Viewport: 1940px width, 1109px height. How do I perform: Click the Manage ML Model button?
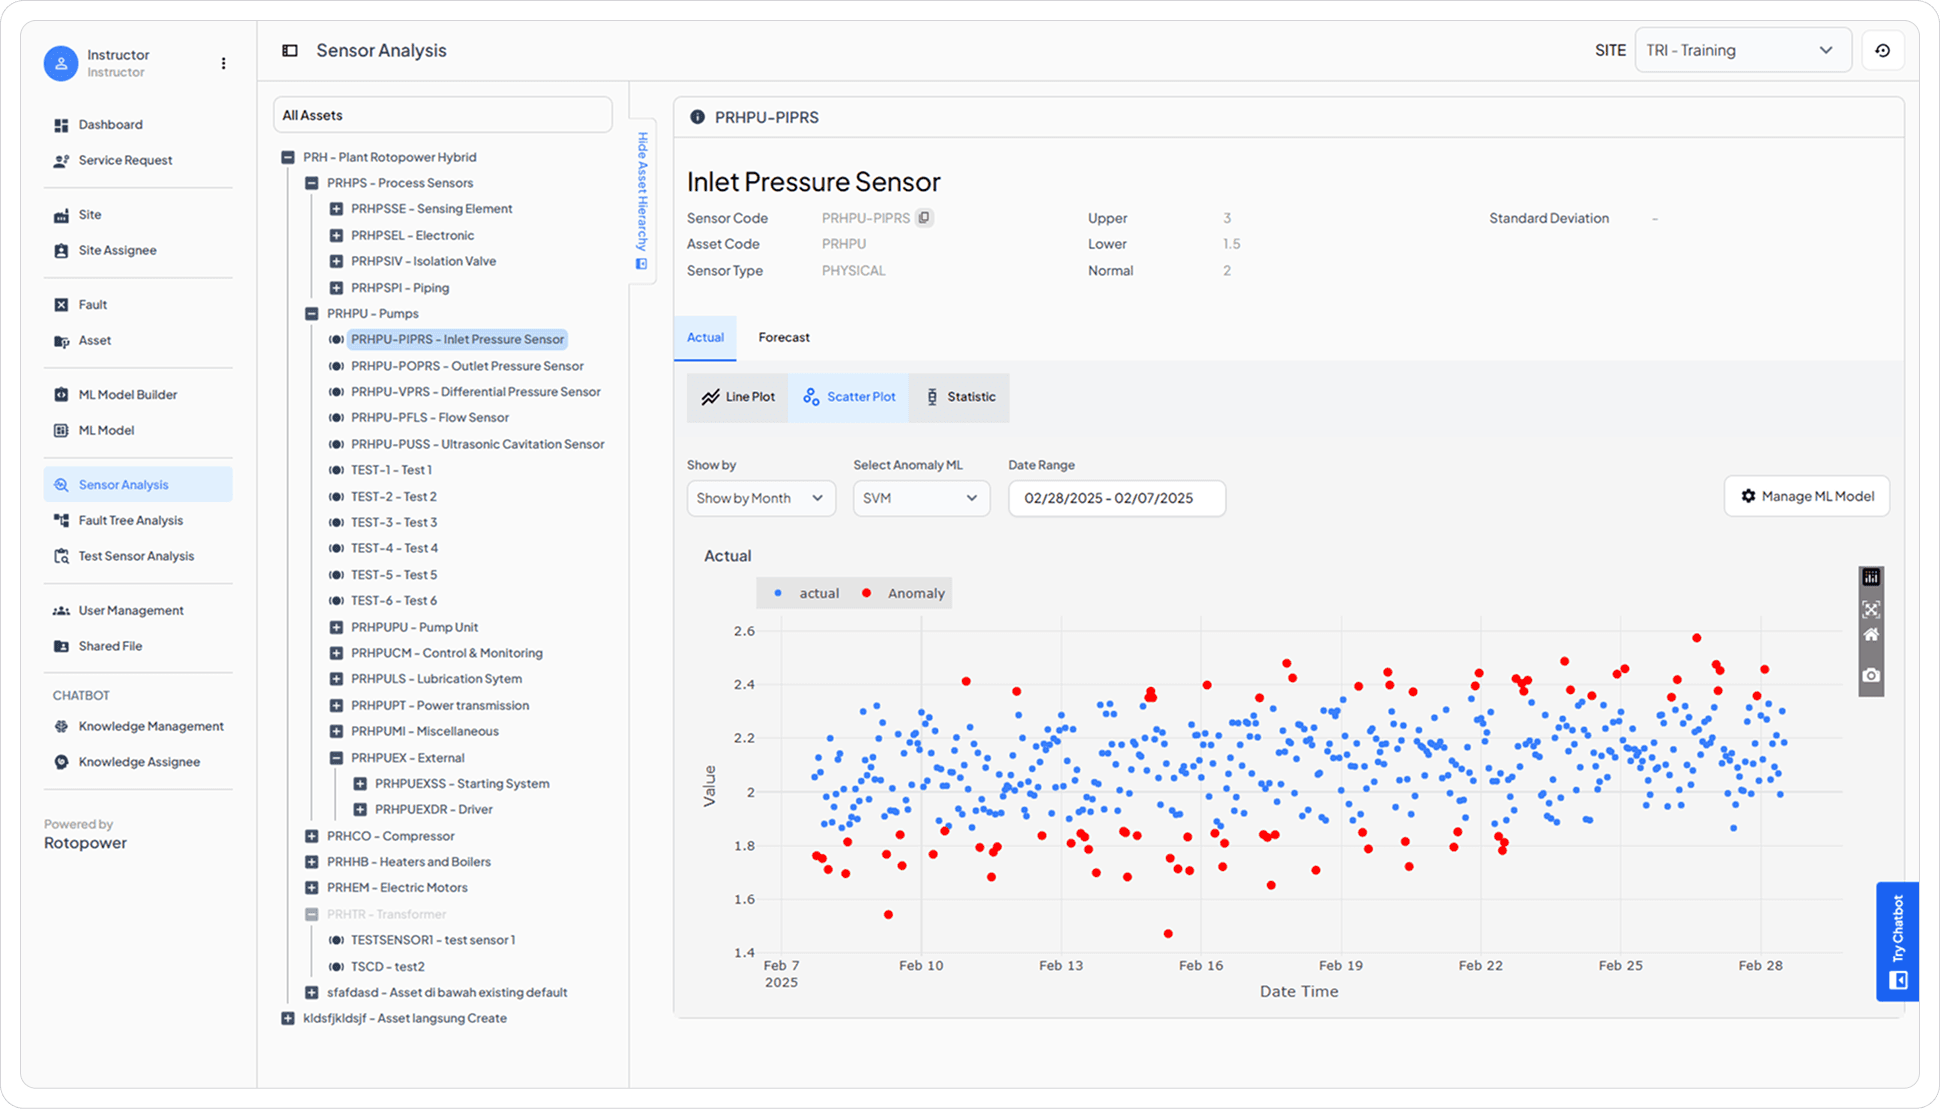pyautogui.click(x=1806, y=496)
